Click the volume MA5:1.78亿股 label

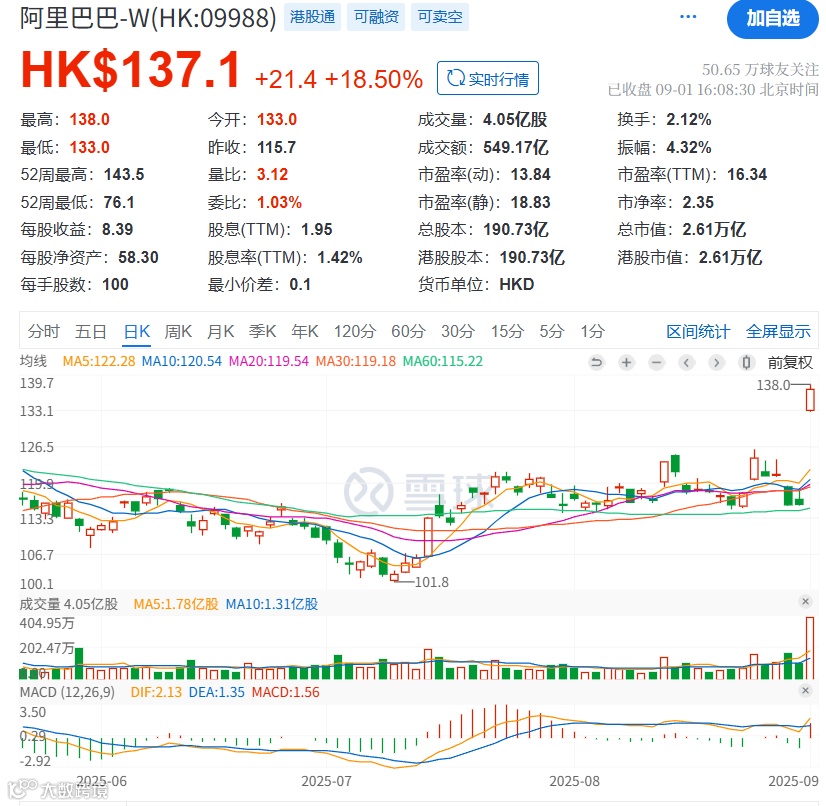tap(176, 604)
